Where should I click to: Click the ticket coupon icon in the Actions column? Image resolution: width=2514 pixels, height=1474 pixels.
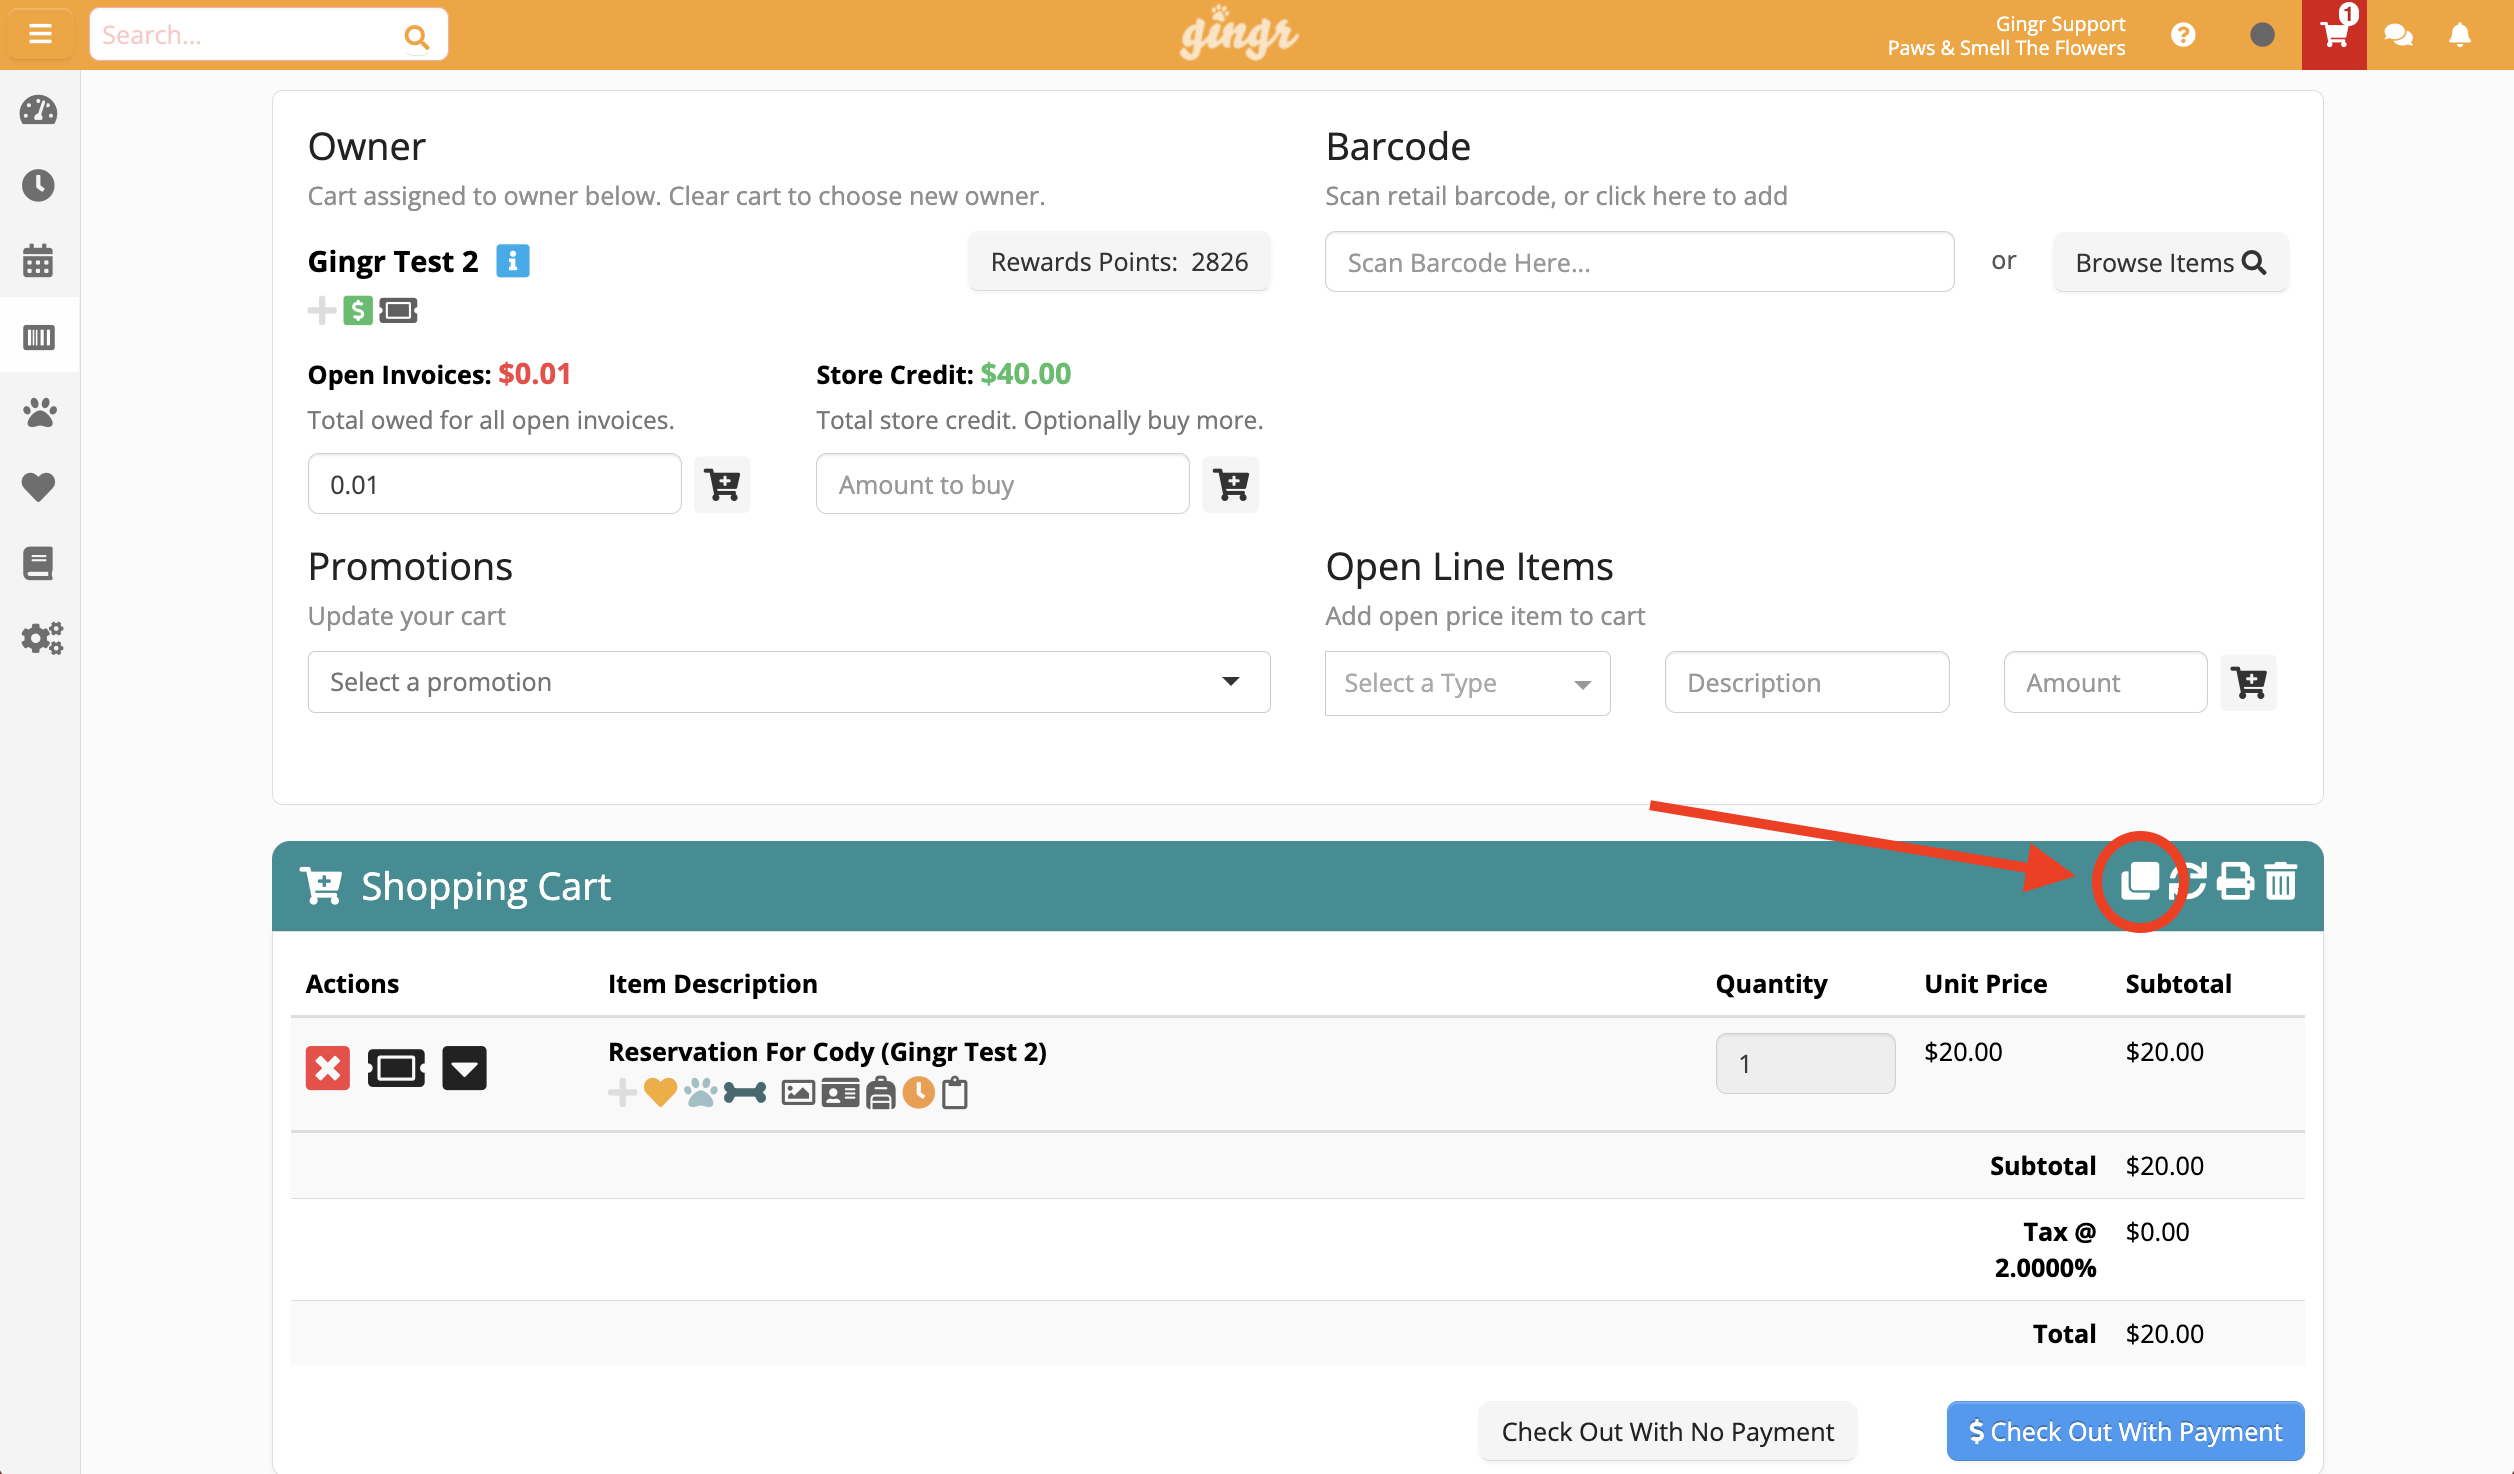396,1068
